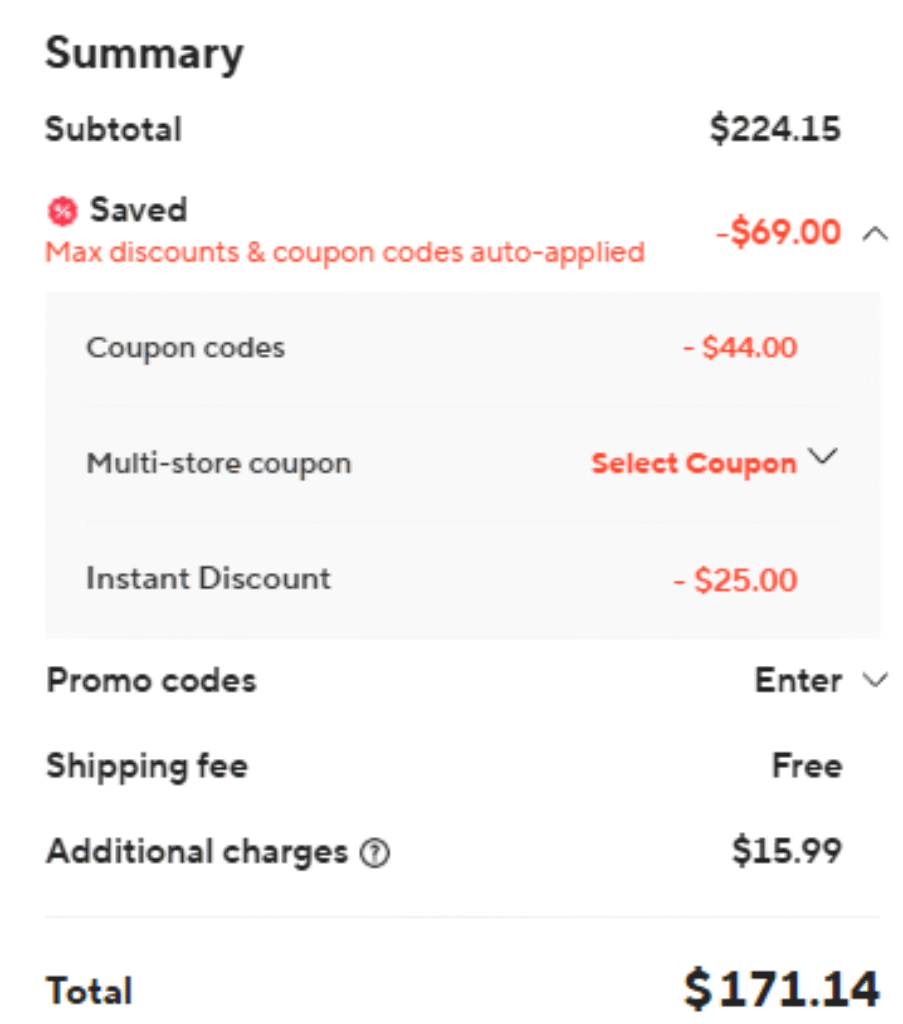Click the Free shipping fee value
This screenshot has height=1024, width=903.
point(806,766)
